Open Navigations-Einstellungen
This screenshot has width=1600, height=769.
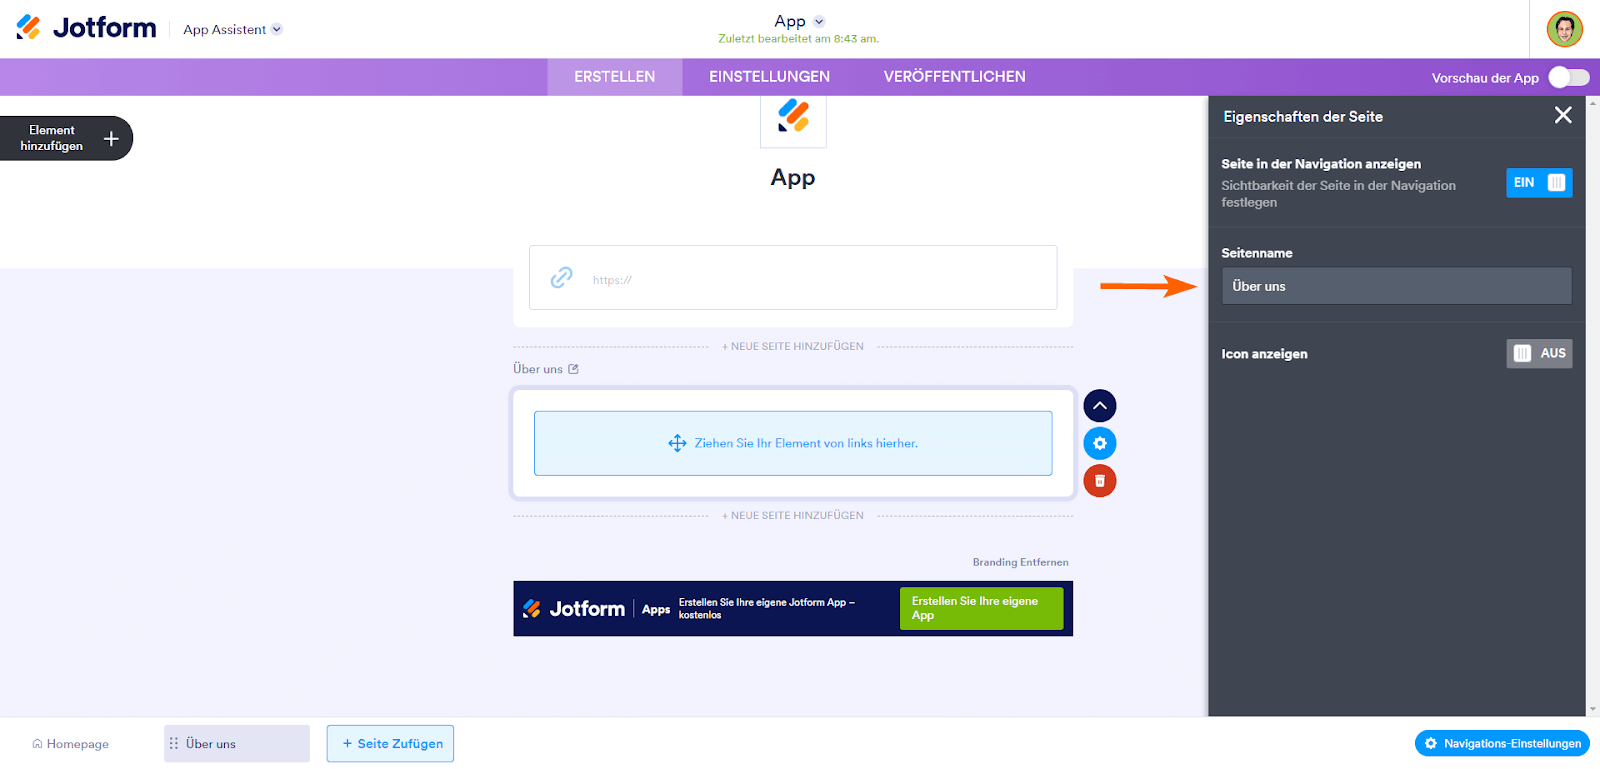(1502, 744)
